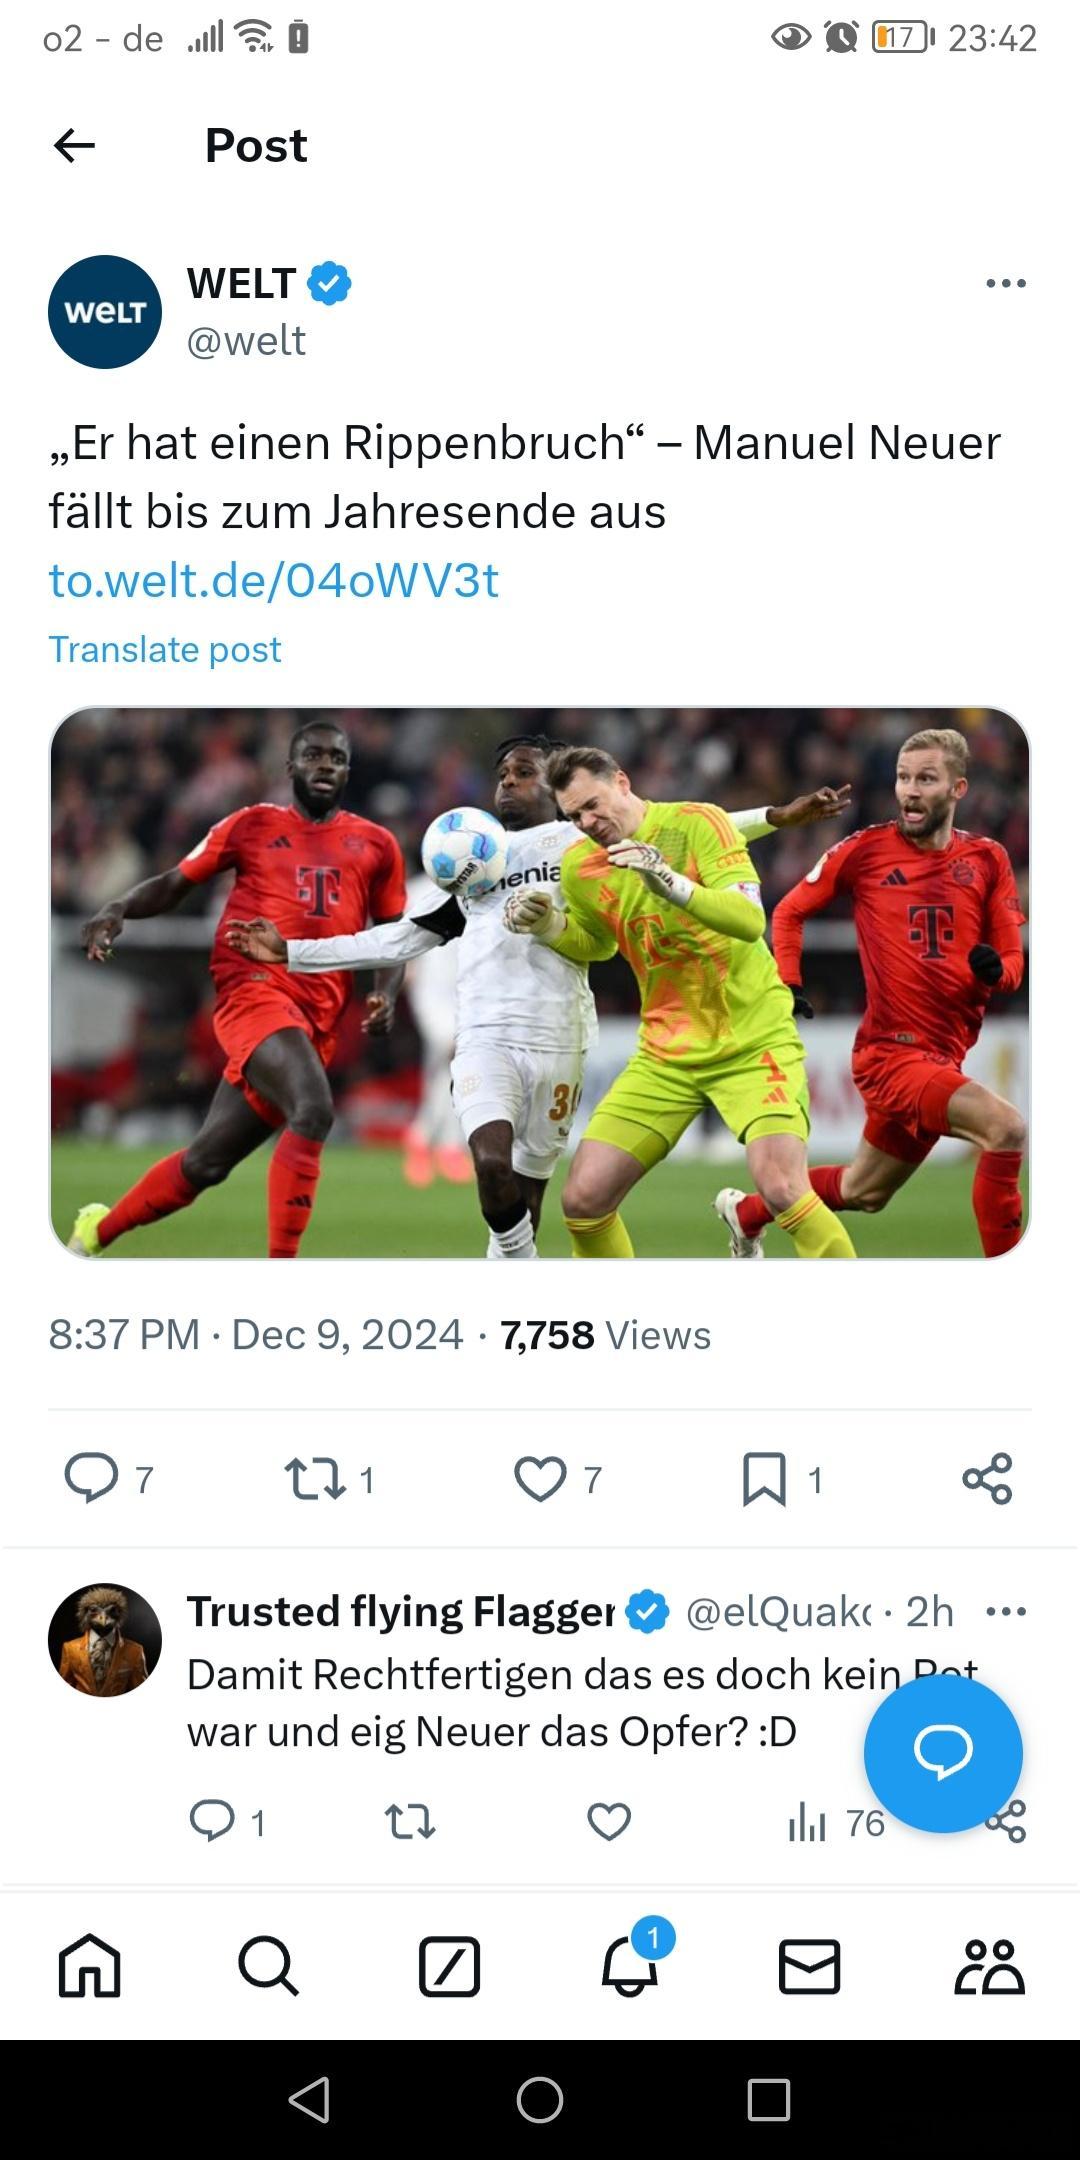Repost Trusted flying Flagger's reply

pos(410,1822)
